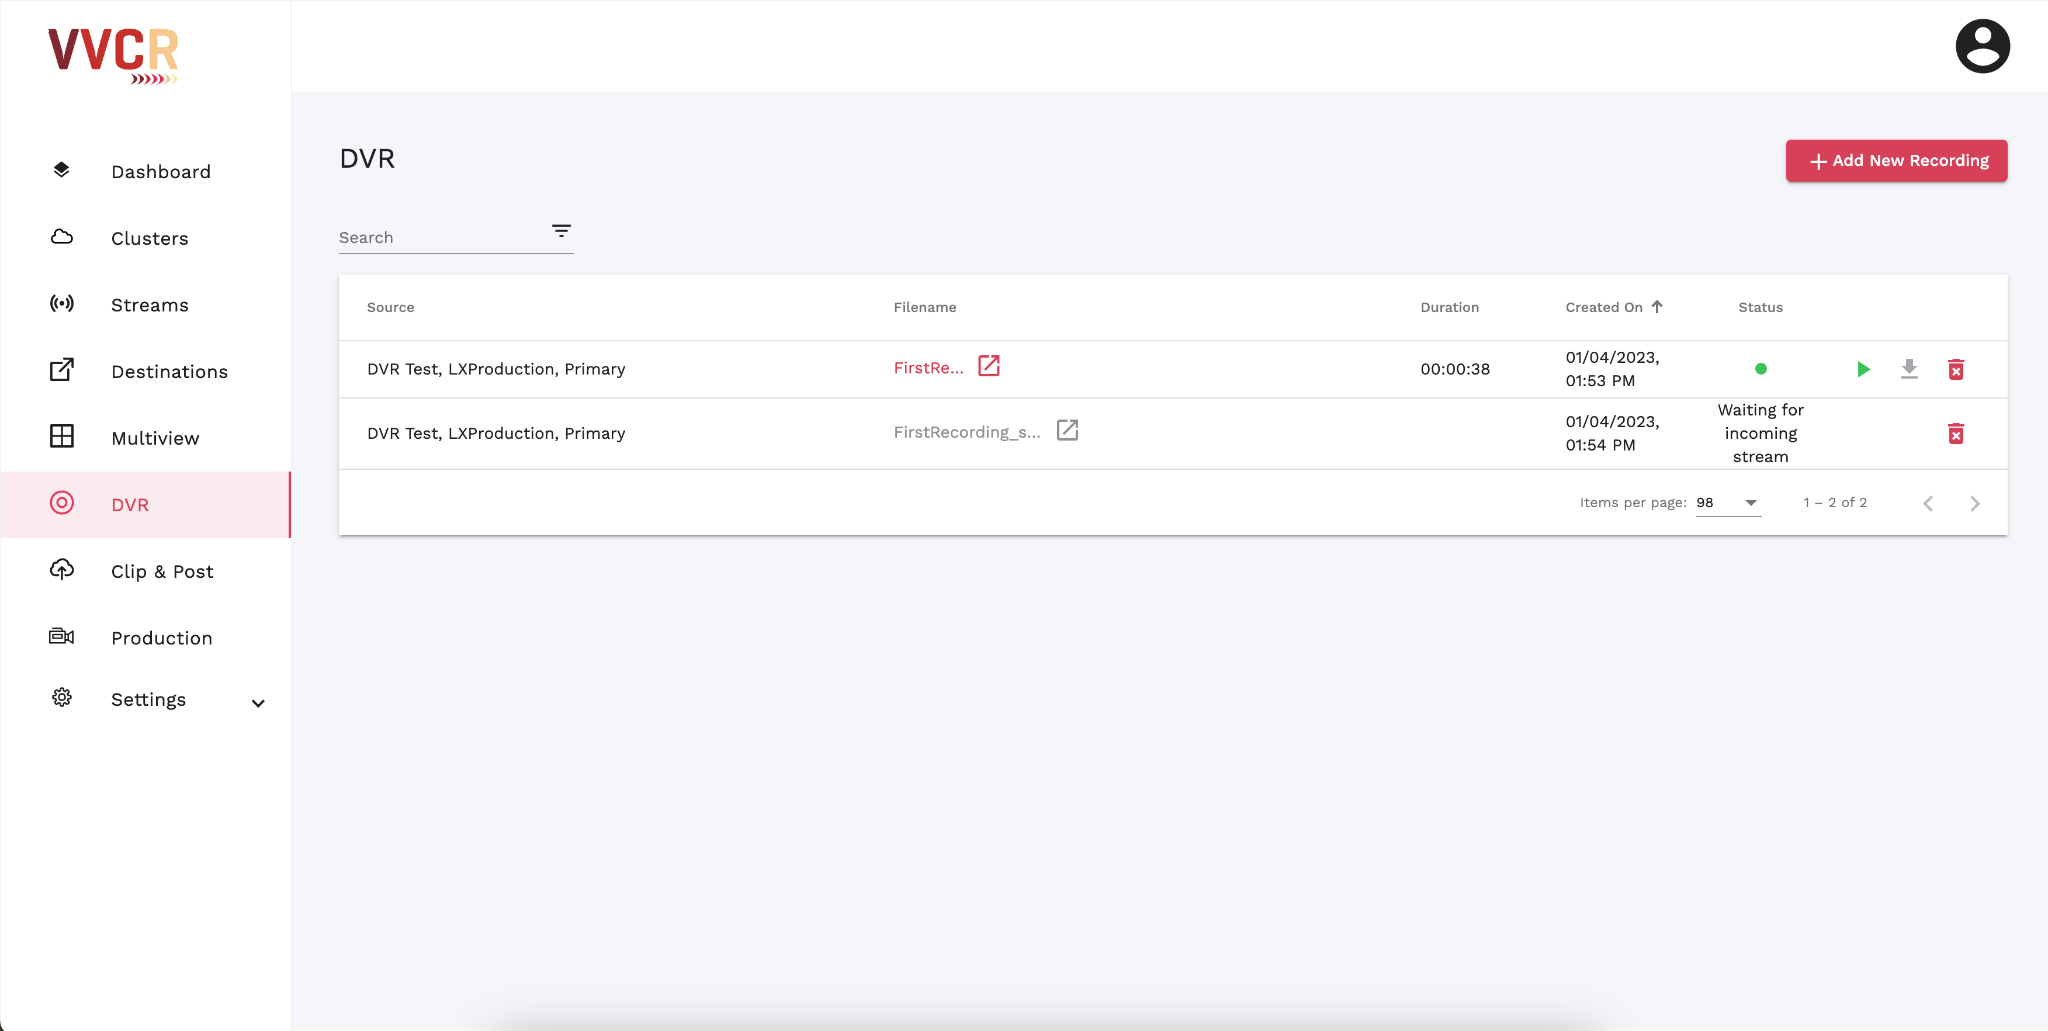Click the Clip & Post upload icon
The image size is (2048, 1031).
click(62, 570)
